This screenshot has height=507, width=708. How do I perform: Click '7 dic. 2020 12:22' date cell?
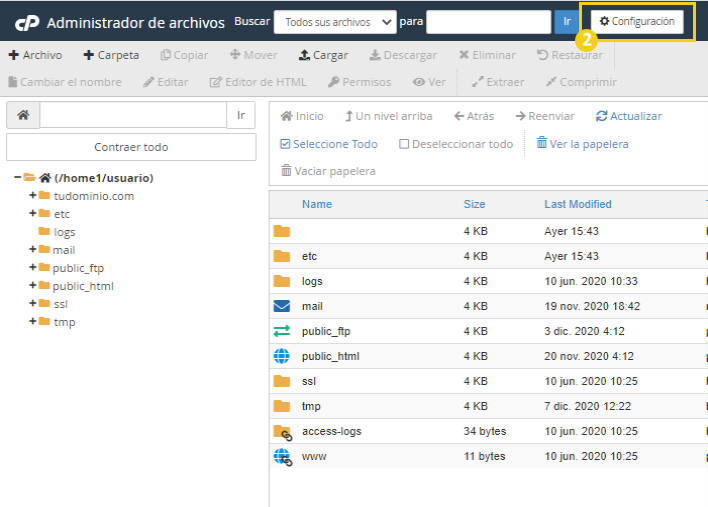point(587,406)
